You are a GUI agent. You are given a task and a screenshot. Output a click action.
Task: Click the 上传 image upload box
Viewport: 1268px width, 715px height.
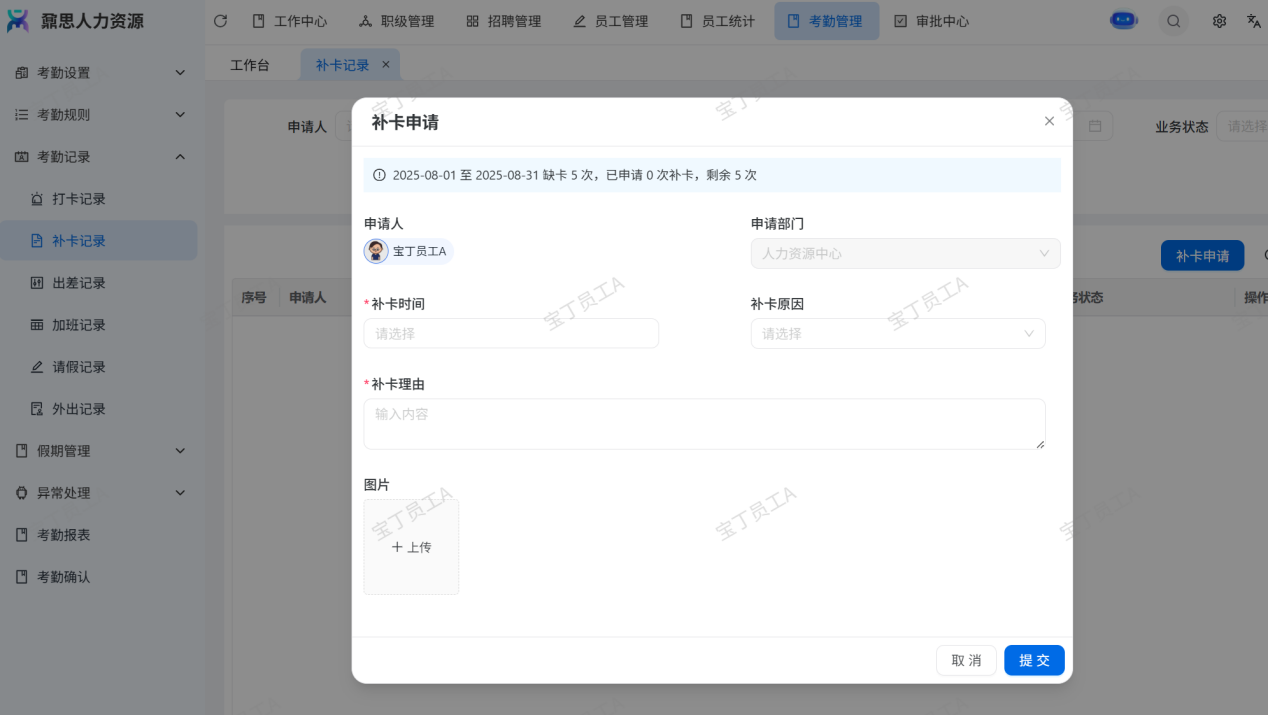[411, 547]
